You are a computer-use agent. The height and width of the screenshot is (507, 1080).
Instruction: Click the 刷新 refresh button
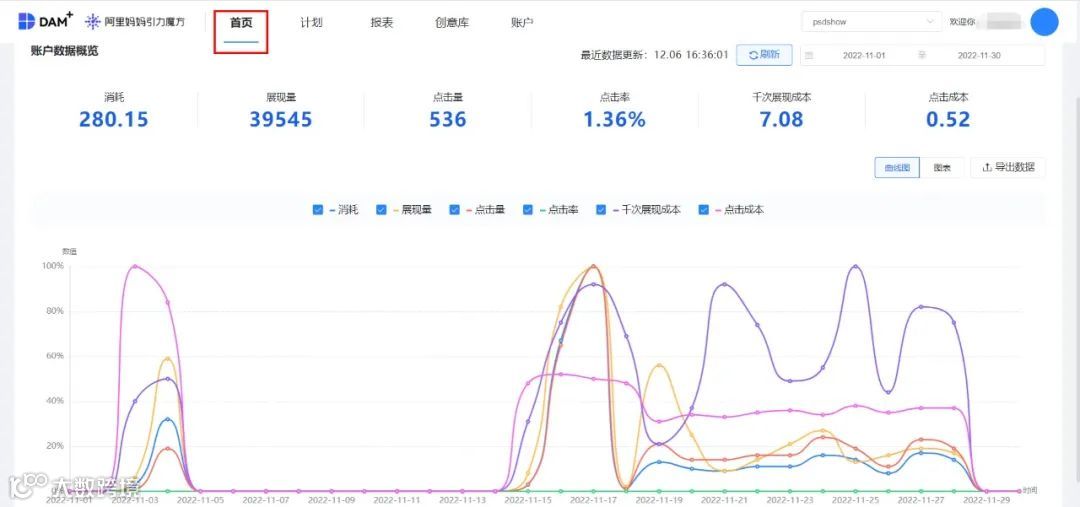[x=764, y=55]
